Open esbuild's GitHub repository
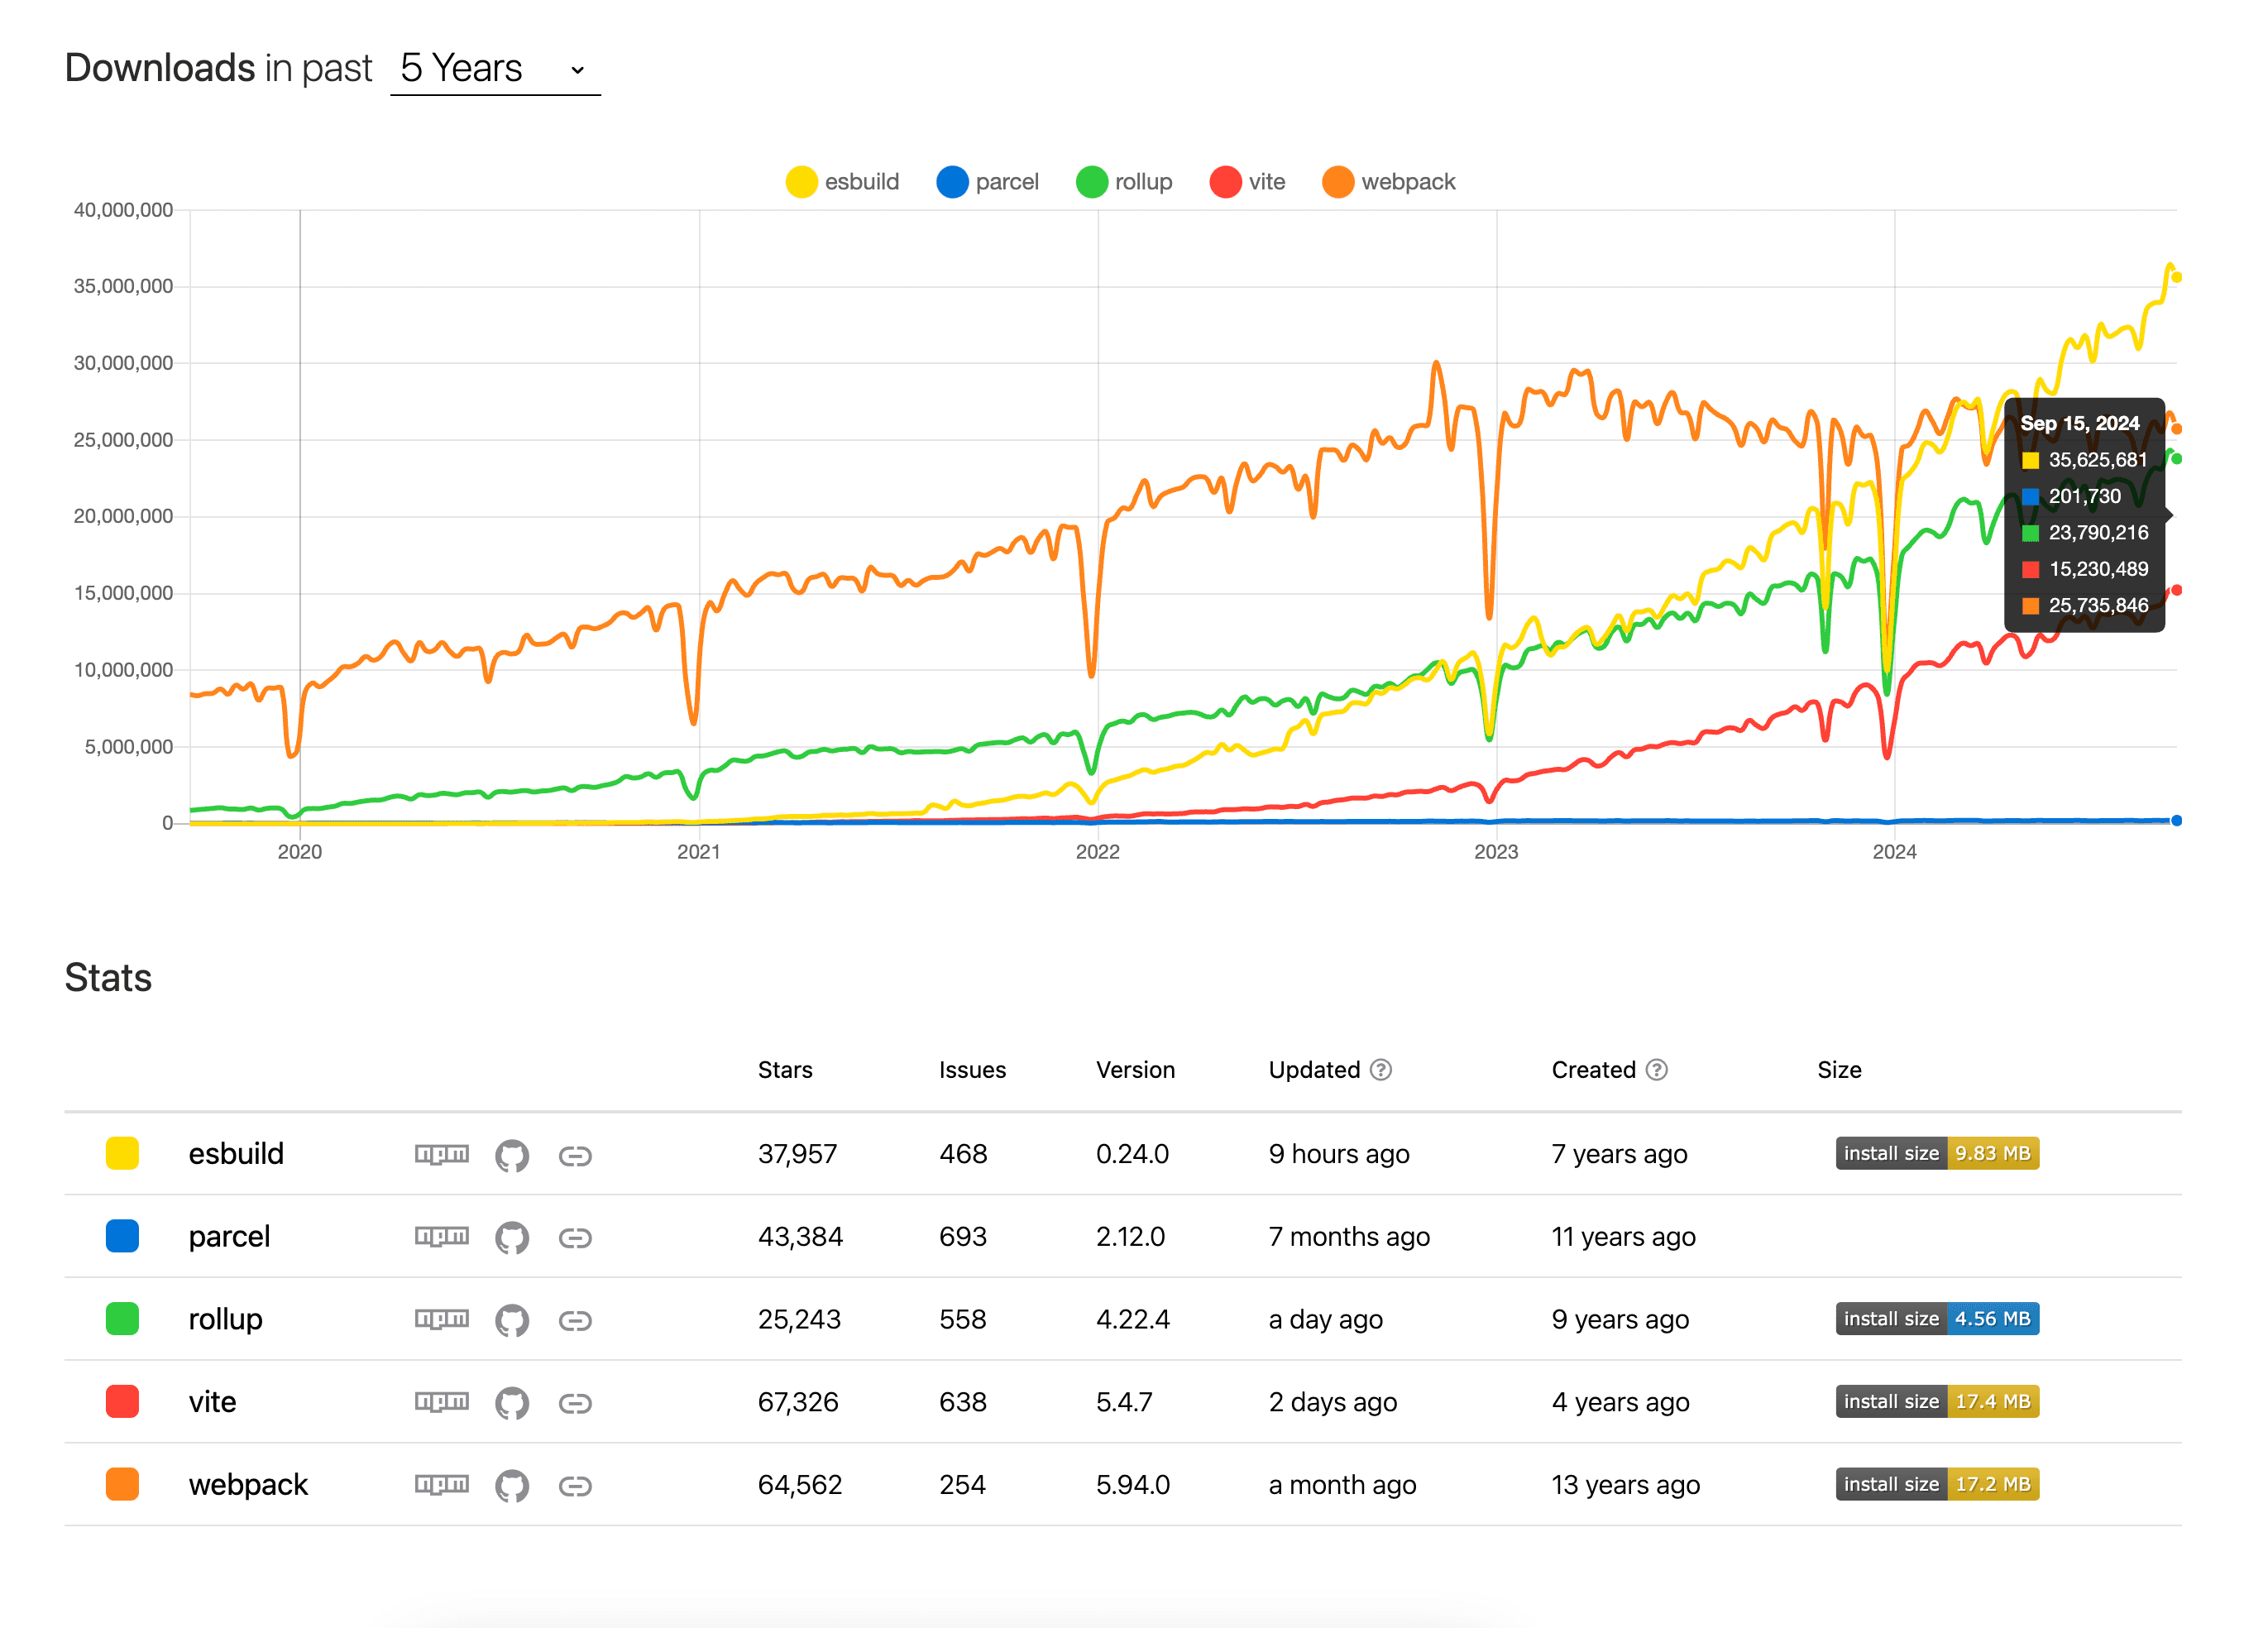The width and height of the screenshot is (2268, 1628). (x=513, y=1153)
